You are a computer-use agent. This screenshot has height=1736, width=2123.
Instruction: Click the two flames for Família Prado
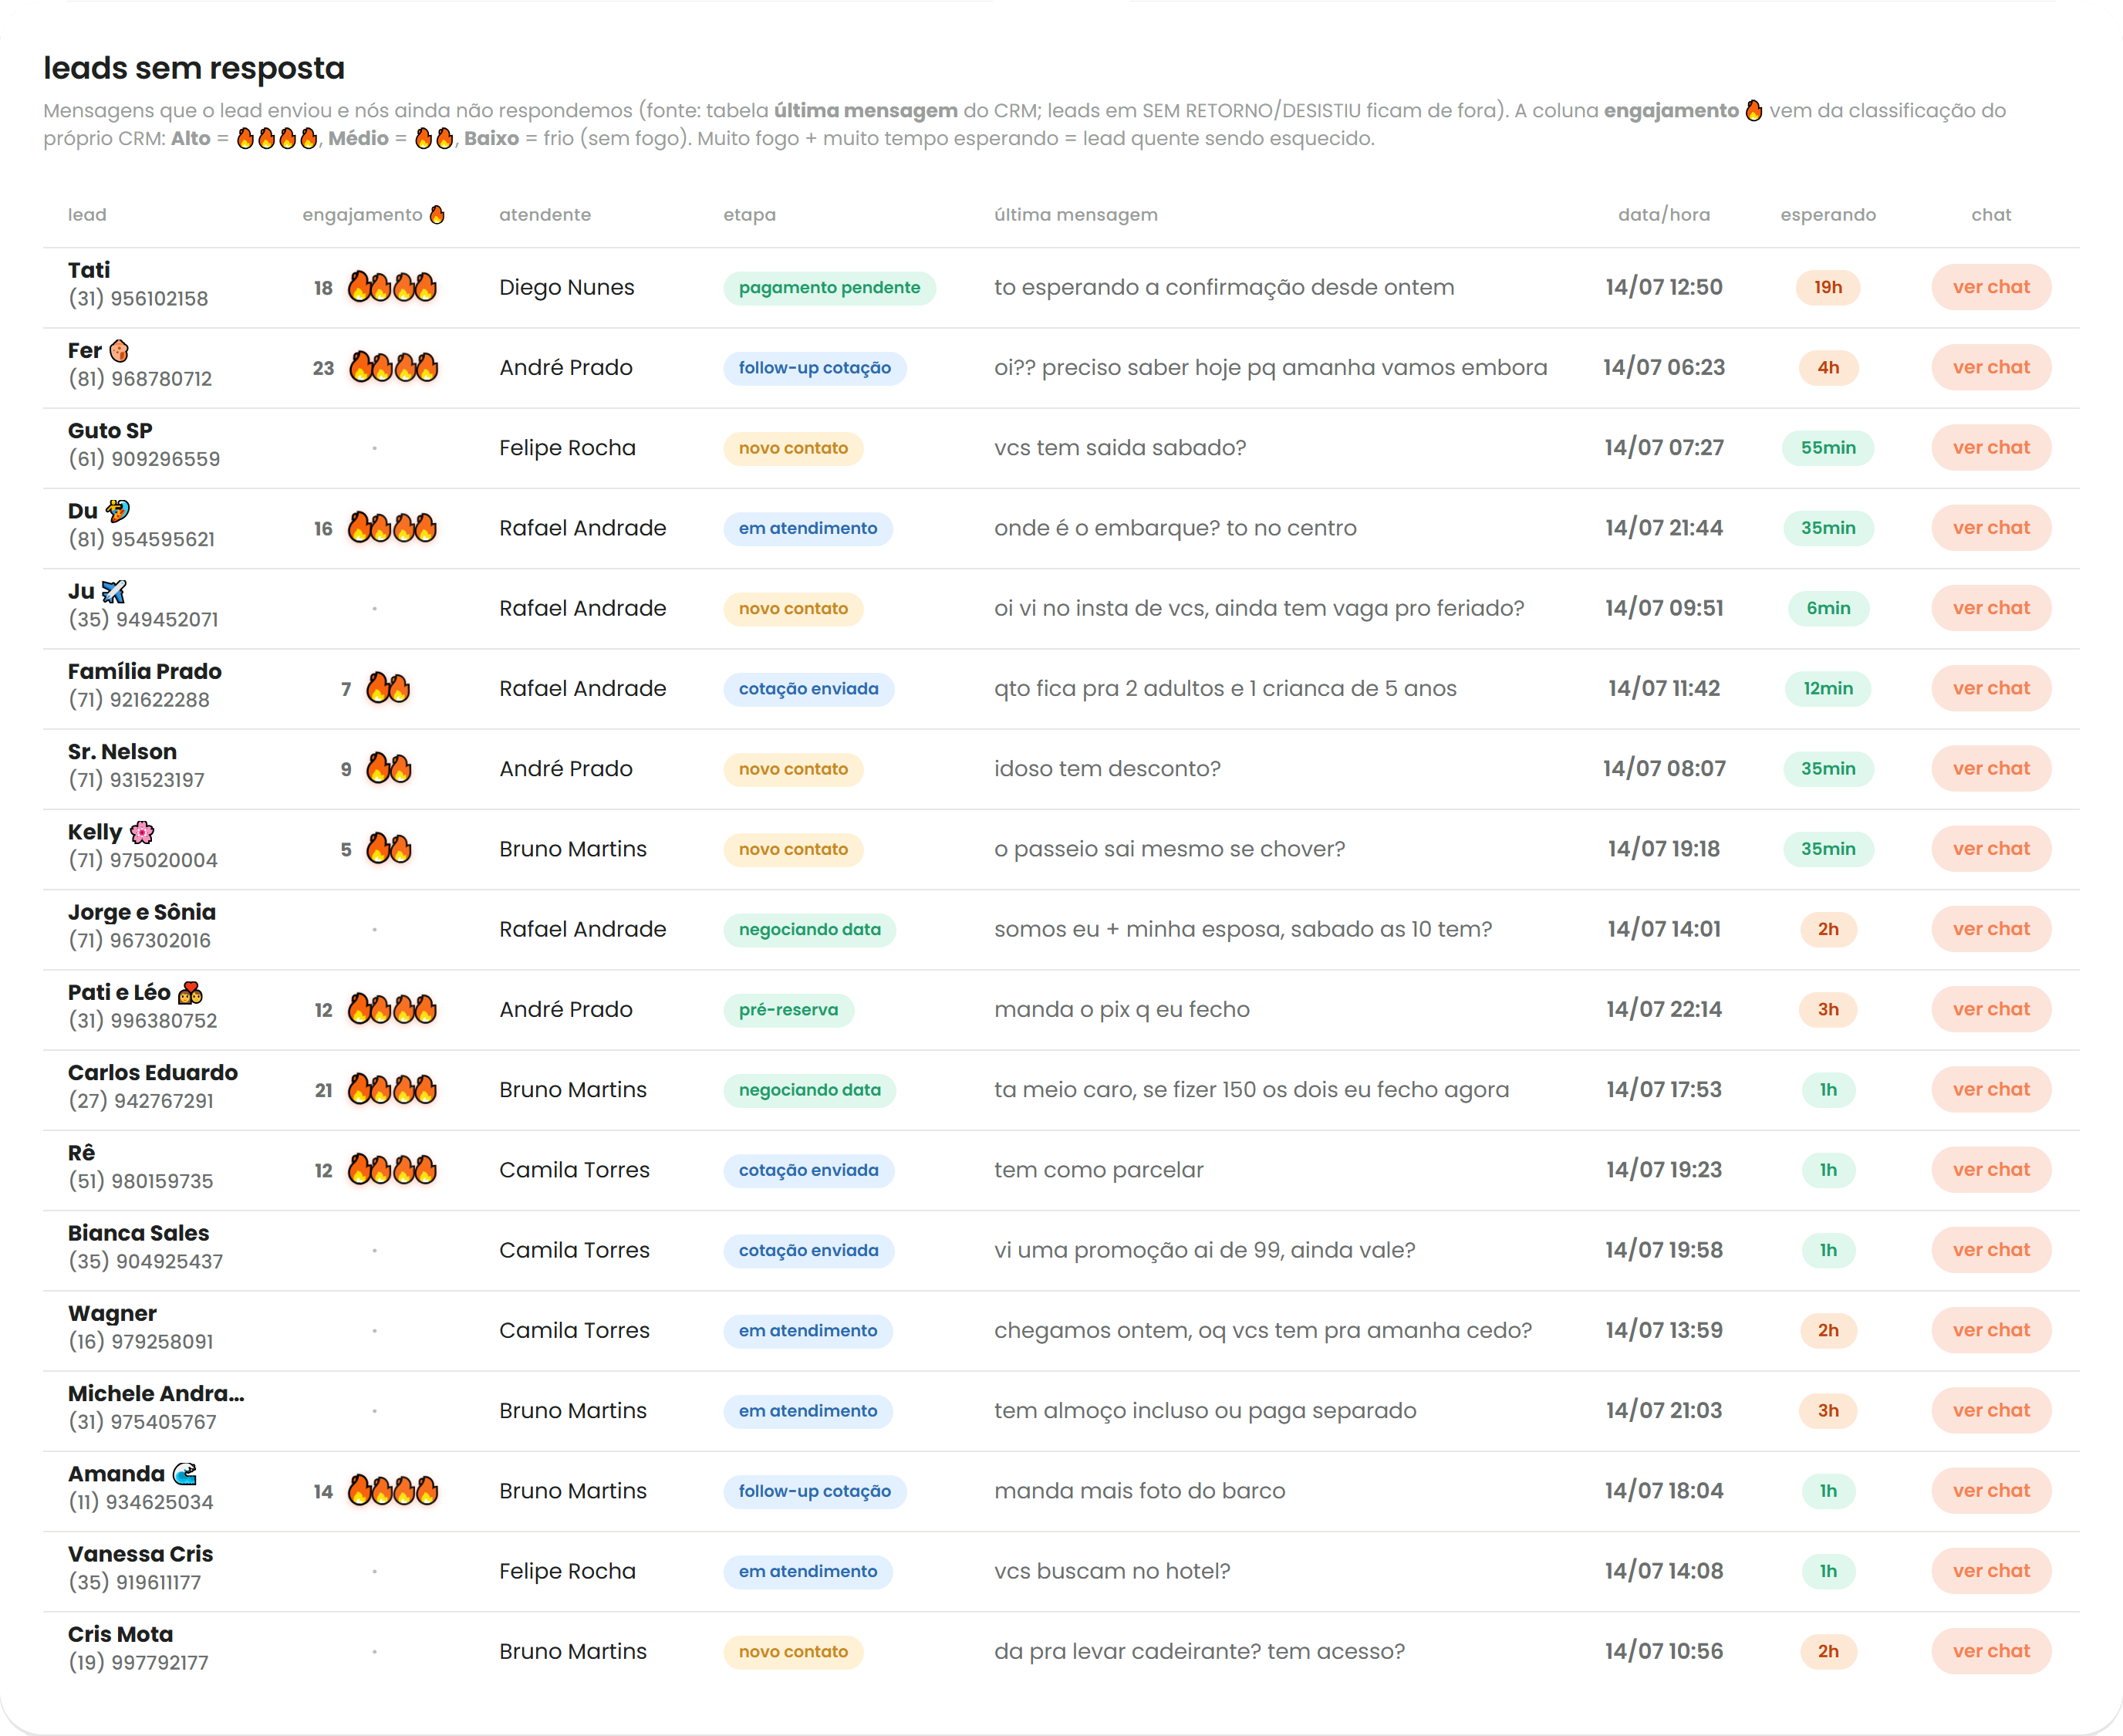click(388, 688)
